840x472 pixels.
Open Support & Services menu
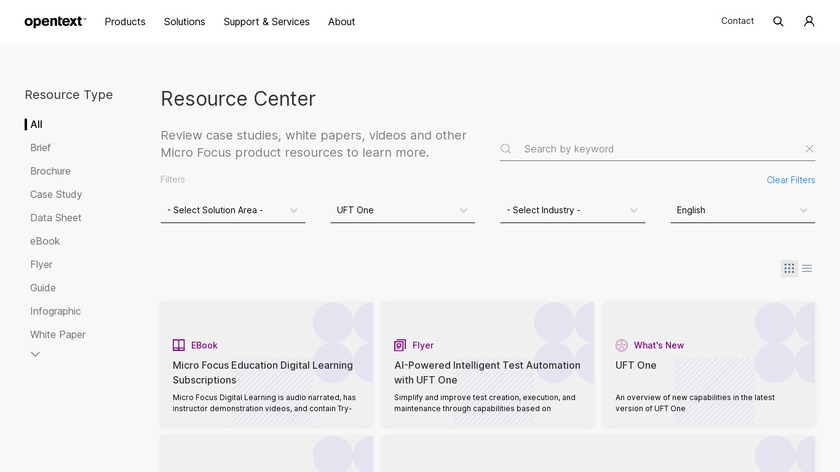266,21
